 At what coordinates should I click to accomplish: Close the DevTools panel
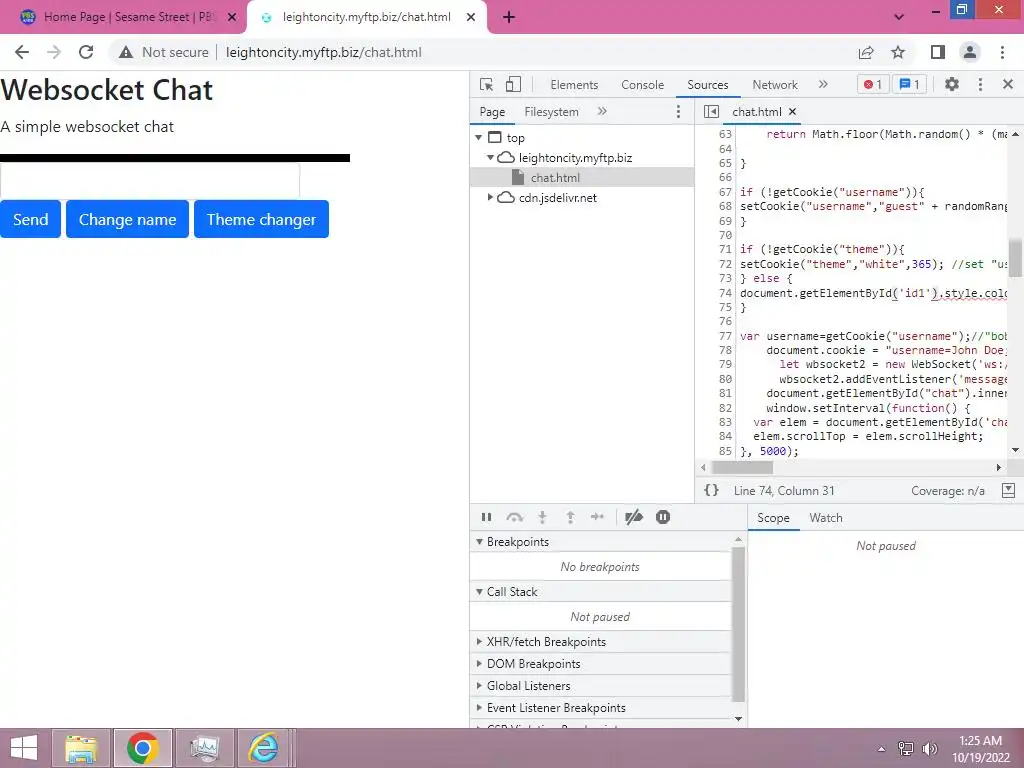coord(1008,84)
